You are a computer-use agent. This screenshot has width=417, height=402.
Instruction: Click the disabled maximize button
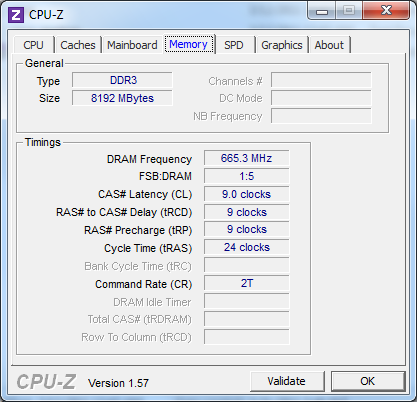[x=349, y=11]
